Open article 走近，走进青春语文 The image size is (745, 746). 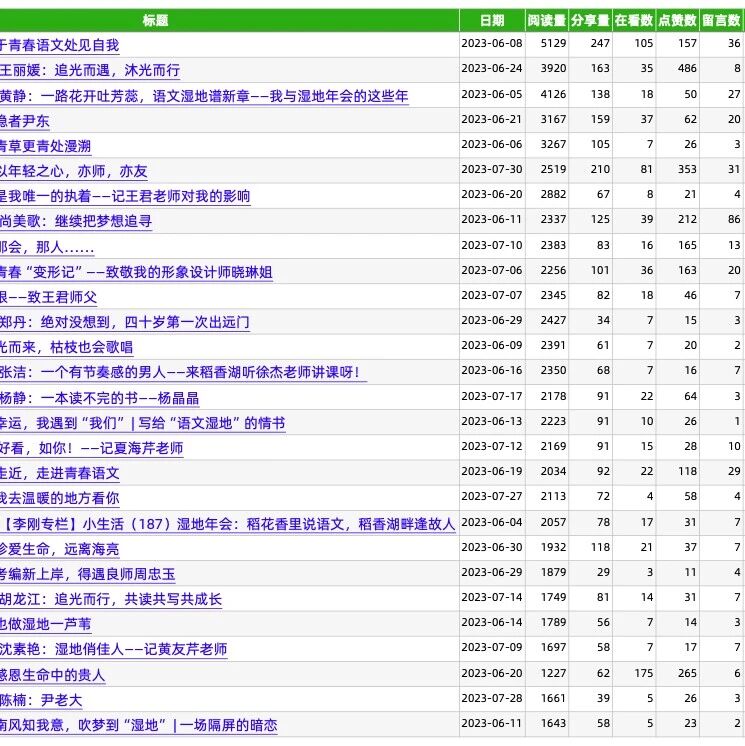(59, 473)
